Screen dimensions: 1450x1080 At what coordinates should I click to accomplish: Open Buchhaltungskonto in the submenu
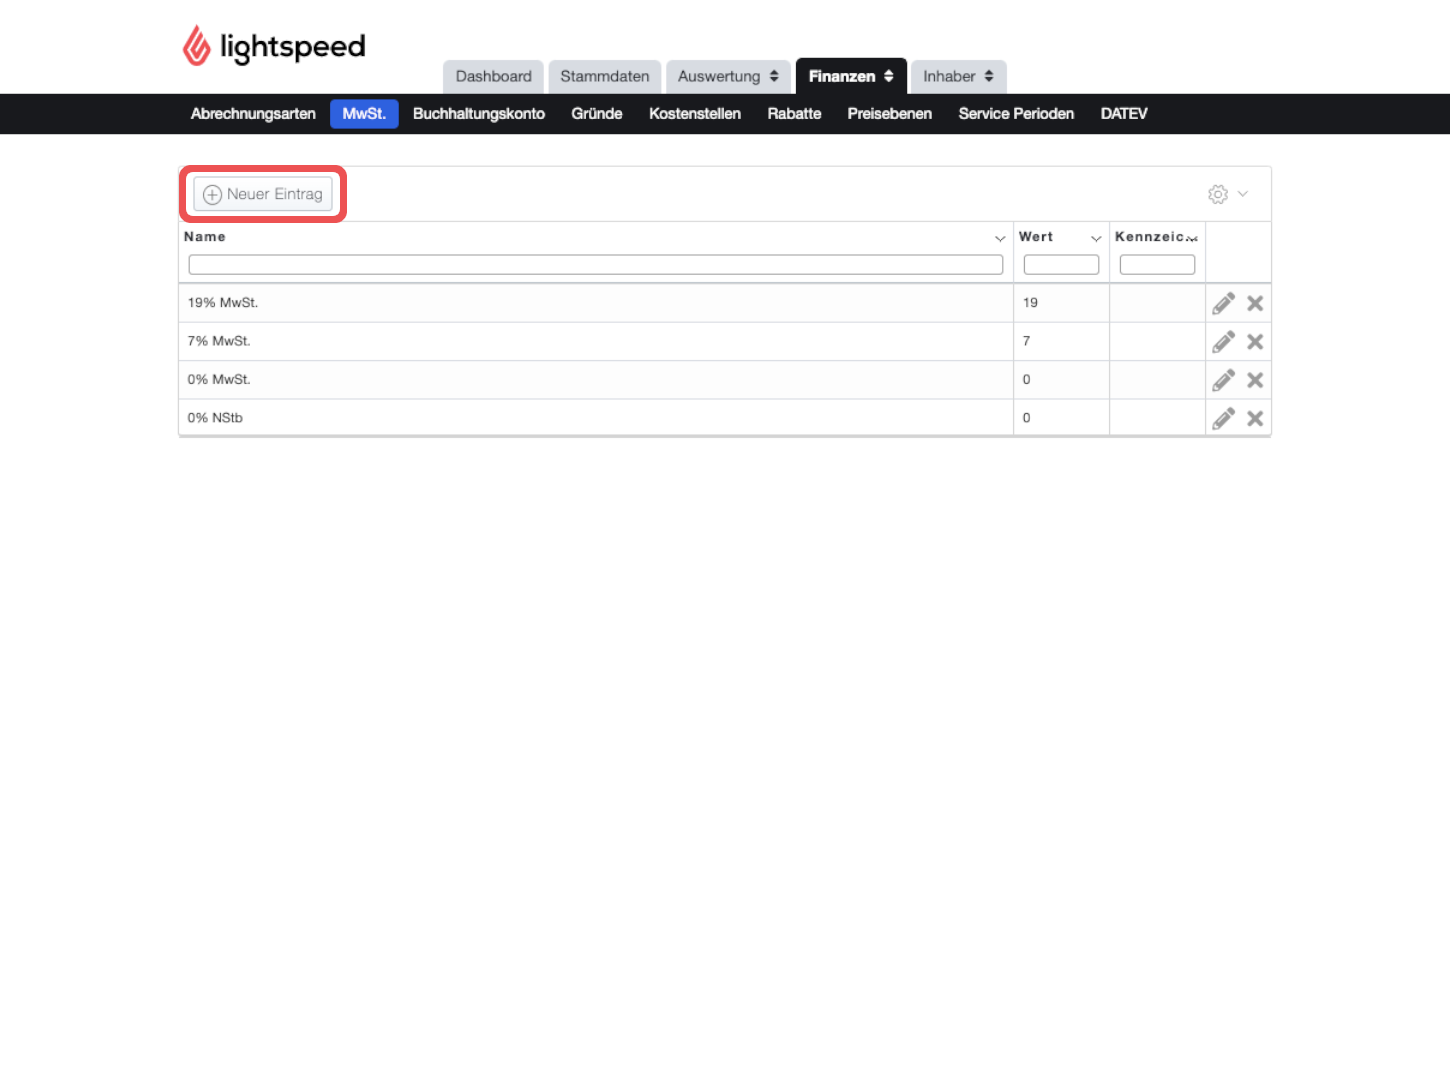click(x=479, y=114)
